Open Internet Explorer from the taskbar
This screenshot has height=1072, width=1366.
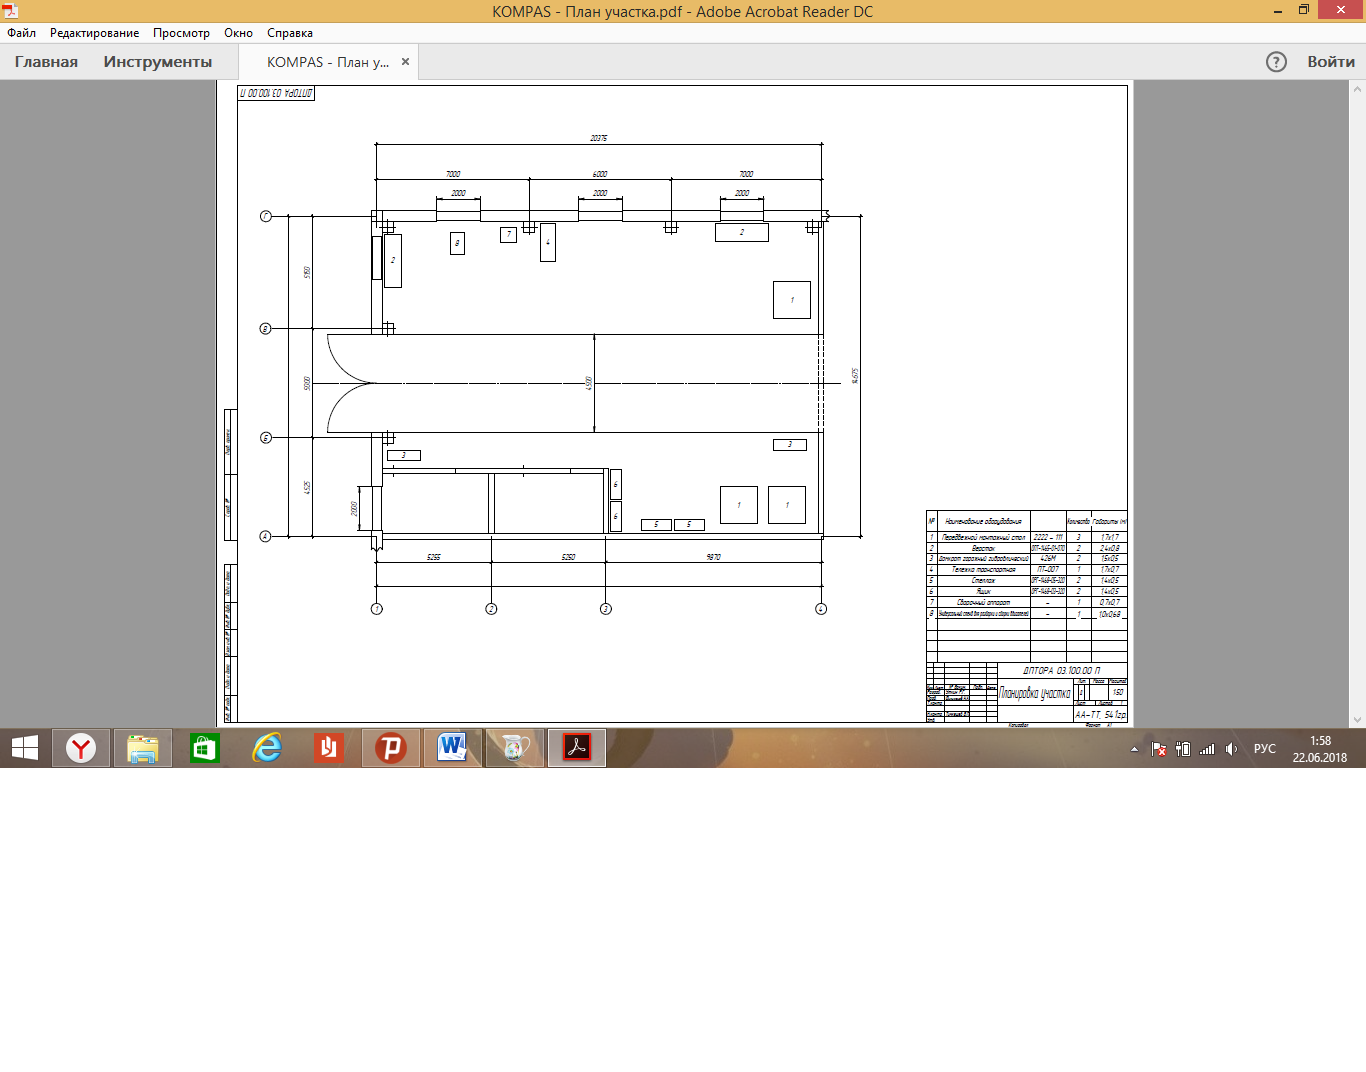pyautogui.click(x=267, y=748)
